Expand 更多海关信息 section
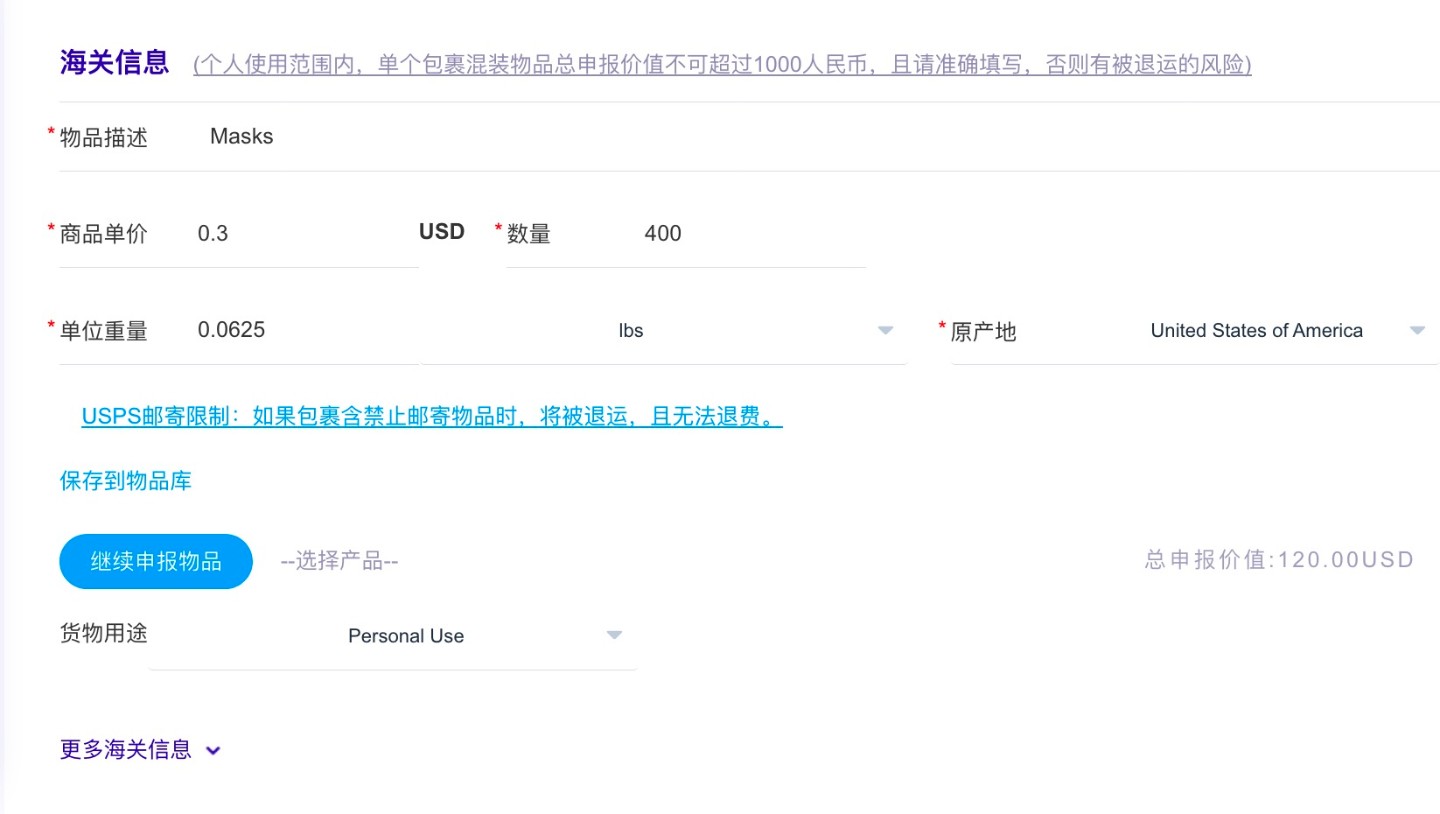1440x814 pixels. click(140, 750)
